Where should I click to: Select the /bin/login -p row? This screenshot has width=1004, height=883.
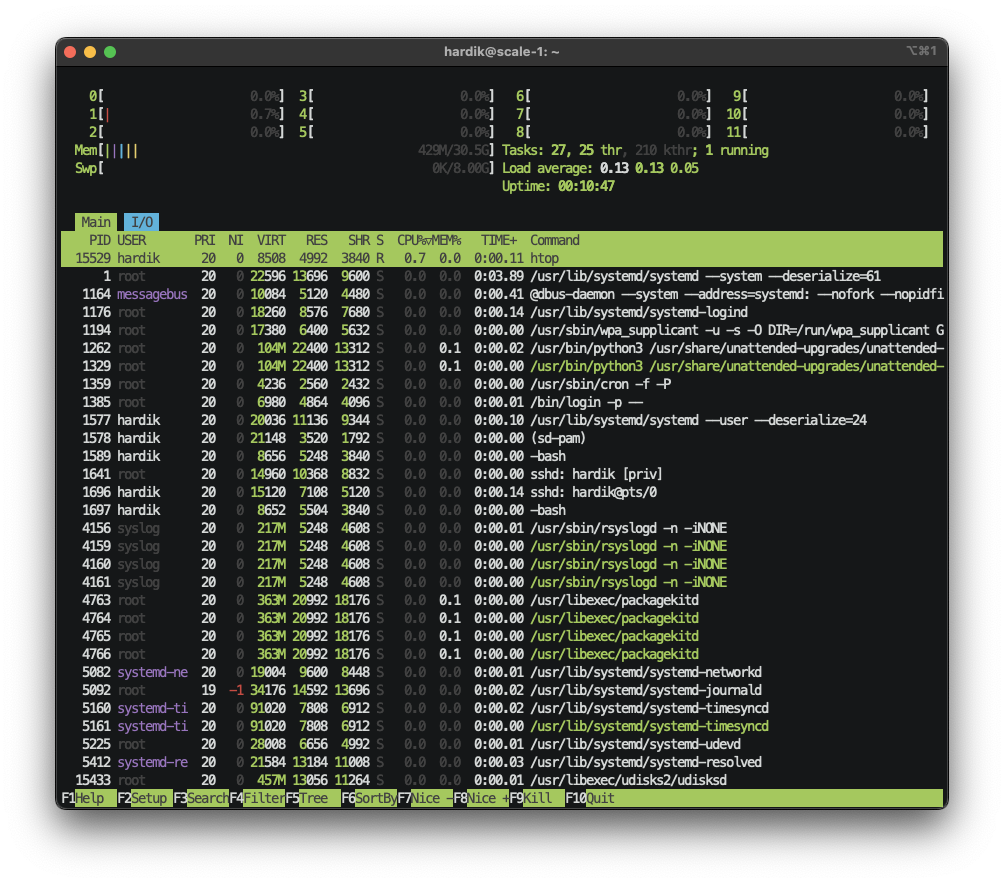pyautogui.click(x=502, y=402)
